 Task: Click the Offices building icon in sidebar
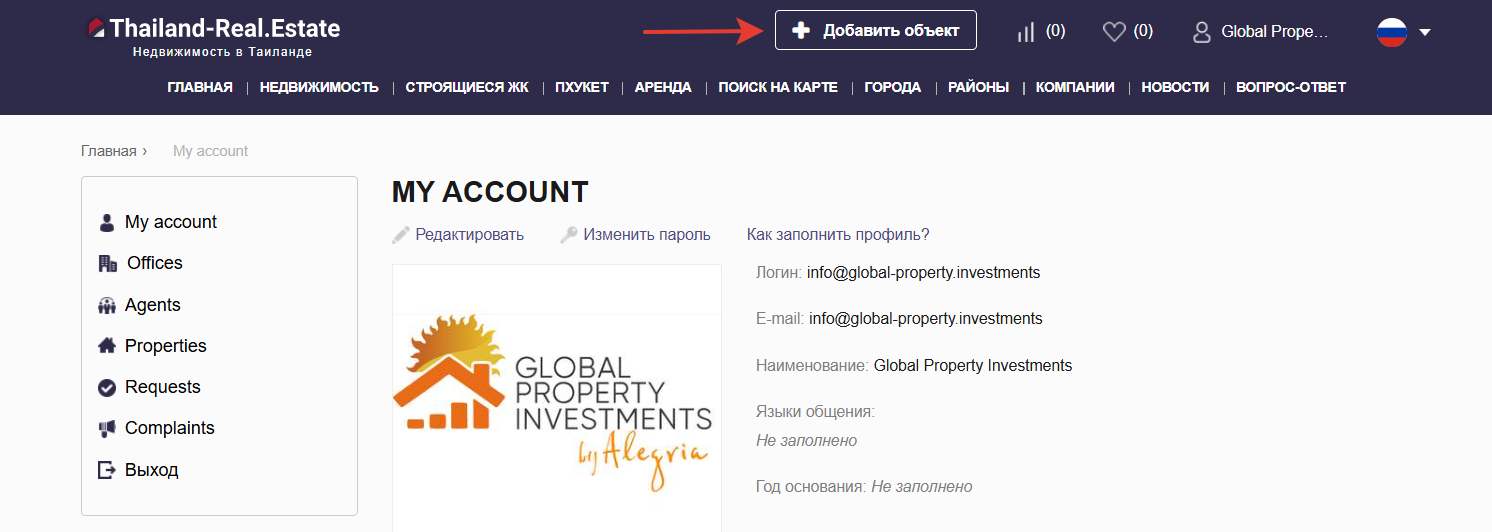coord(107,264)
